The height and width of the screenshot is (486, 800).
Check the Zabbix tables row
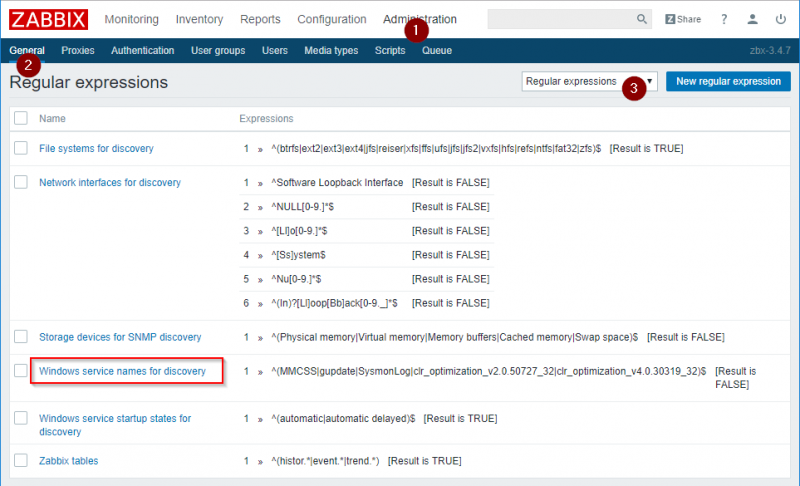point(21,461)
